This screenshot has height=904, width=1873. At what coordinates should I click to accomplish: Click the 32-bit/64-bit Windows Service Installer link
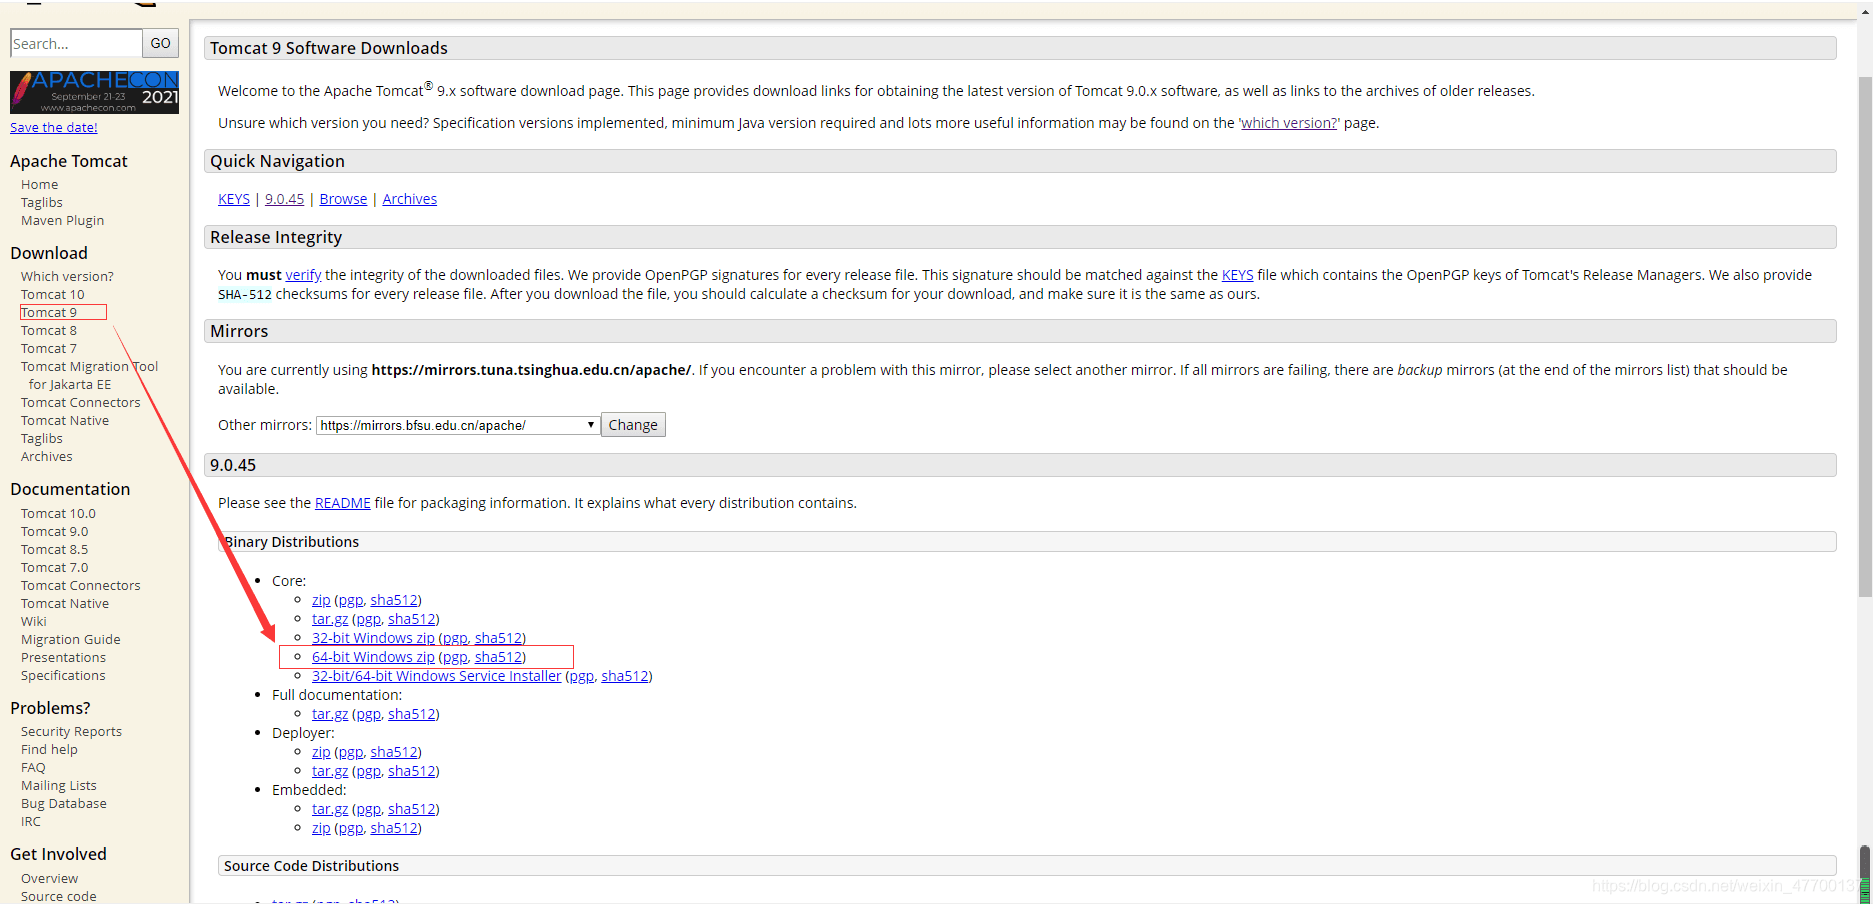pyautogui.click(x=436, y=676)
